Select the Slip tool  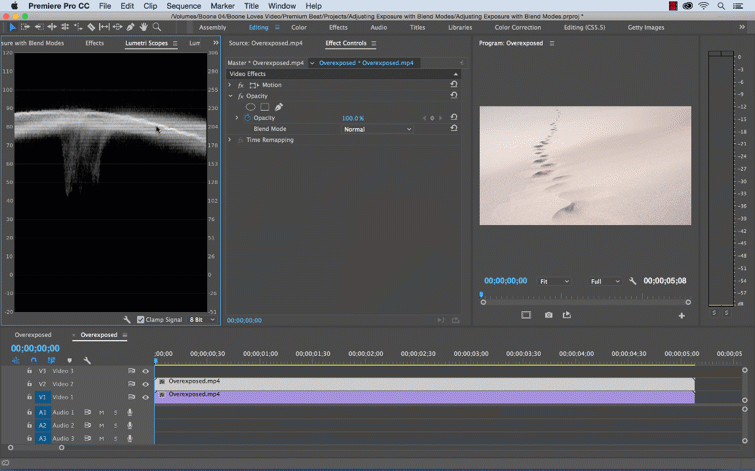[104, 27]
